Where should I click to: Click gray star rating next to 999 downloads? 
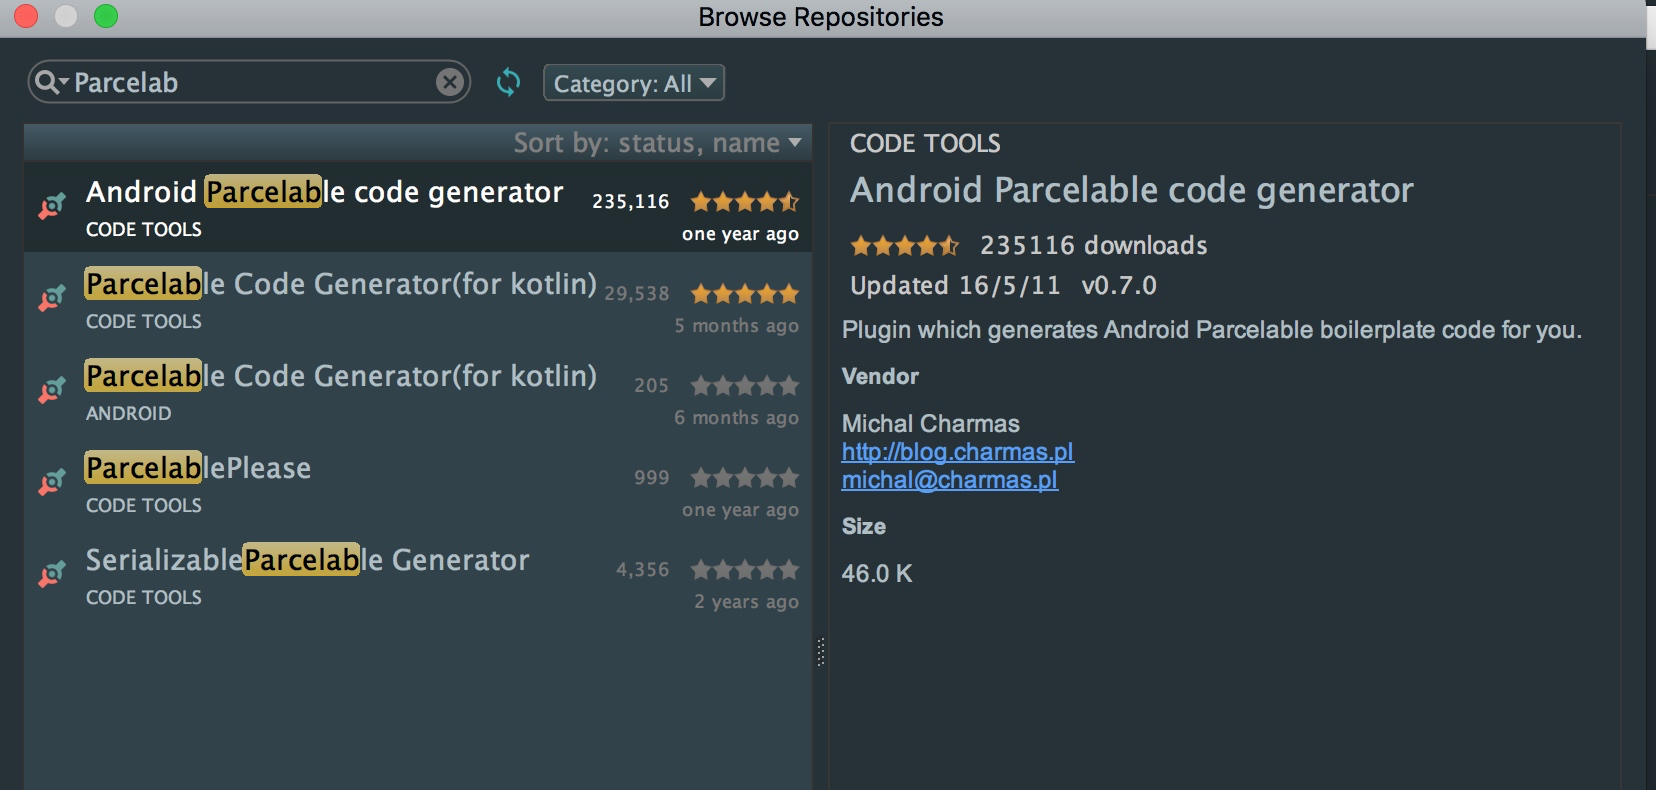[x=745, y=478]
